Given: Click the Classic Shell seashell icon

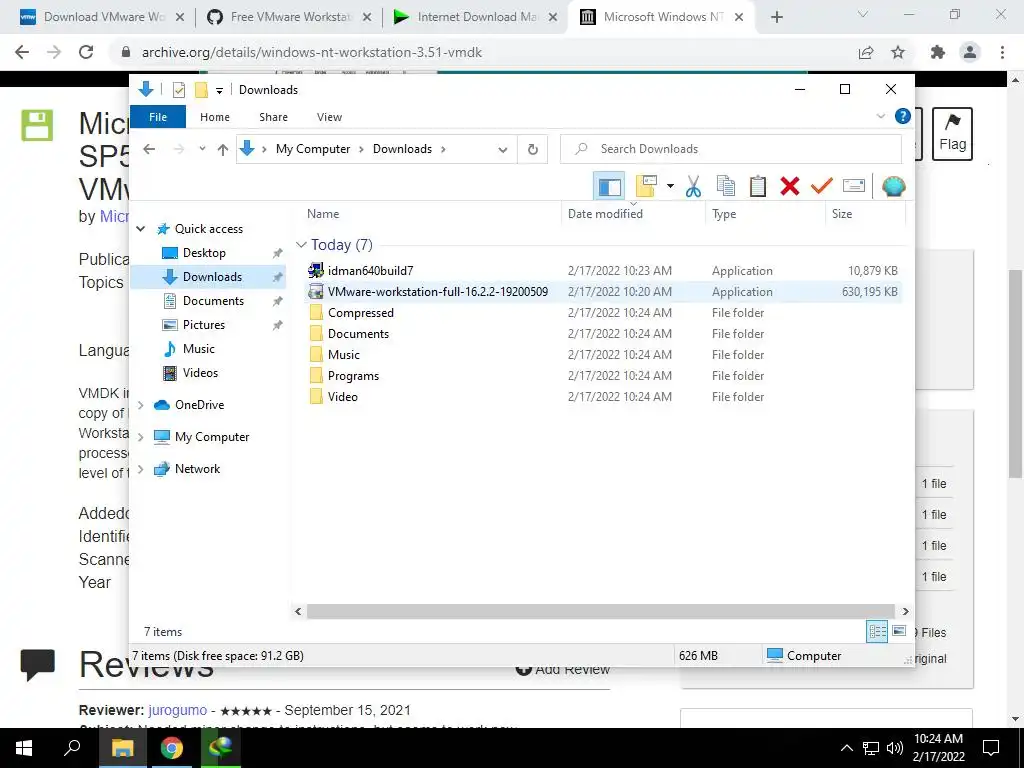Looking at the screenshot, I should (x=893, y=187).
